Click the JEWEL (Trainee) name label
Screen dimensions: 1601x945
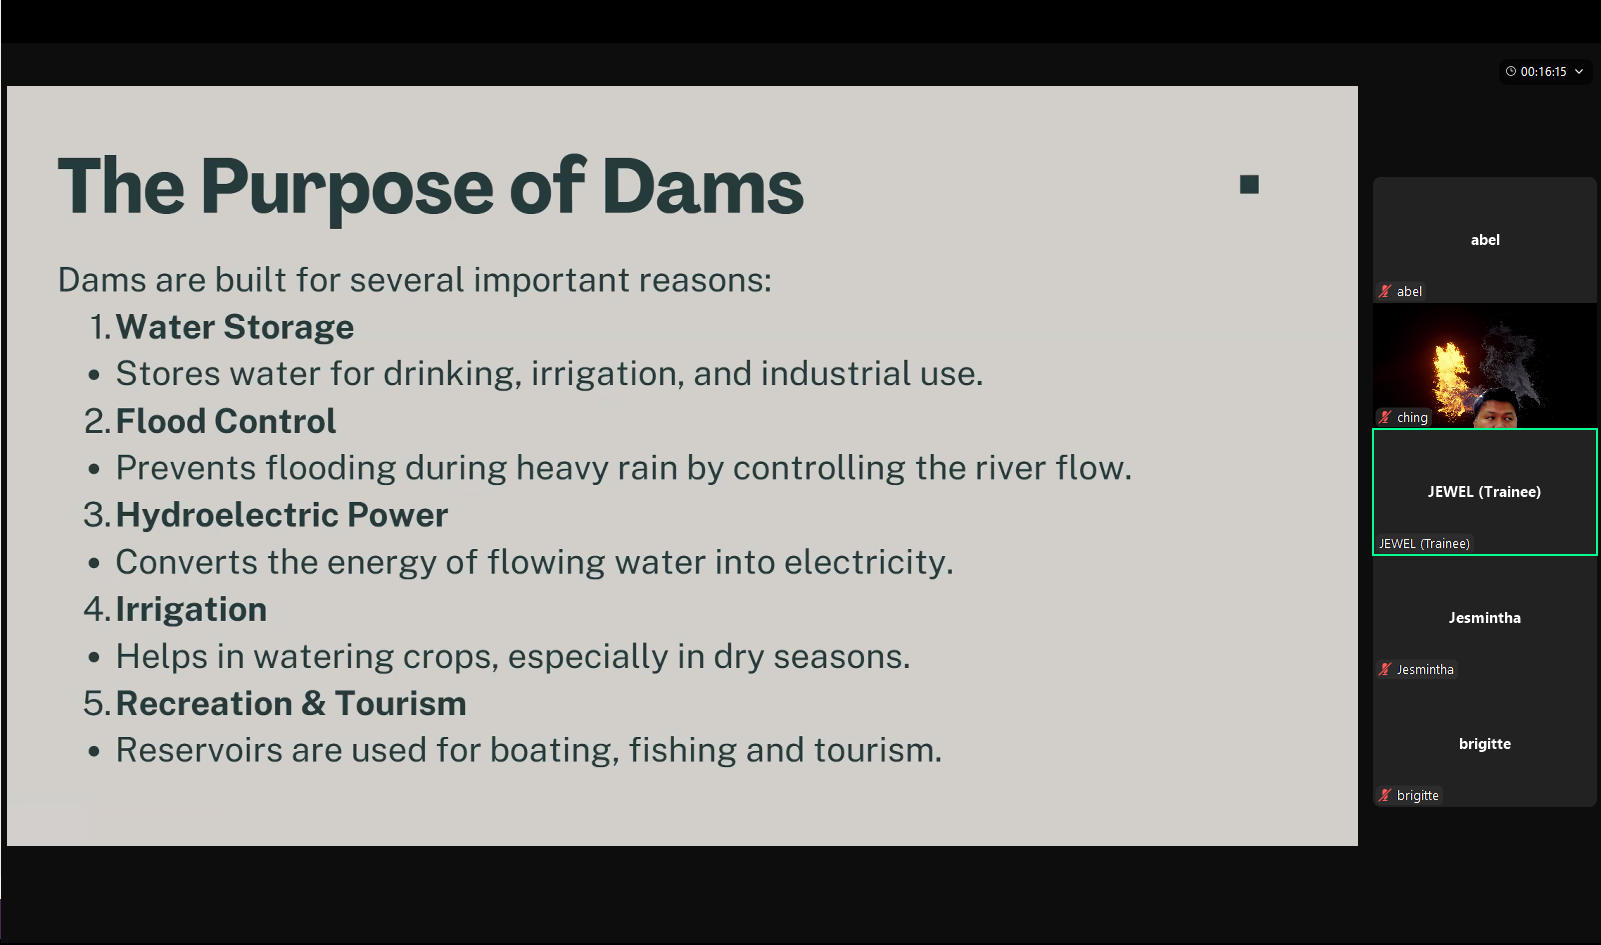(1424, 544)
